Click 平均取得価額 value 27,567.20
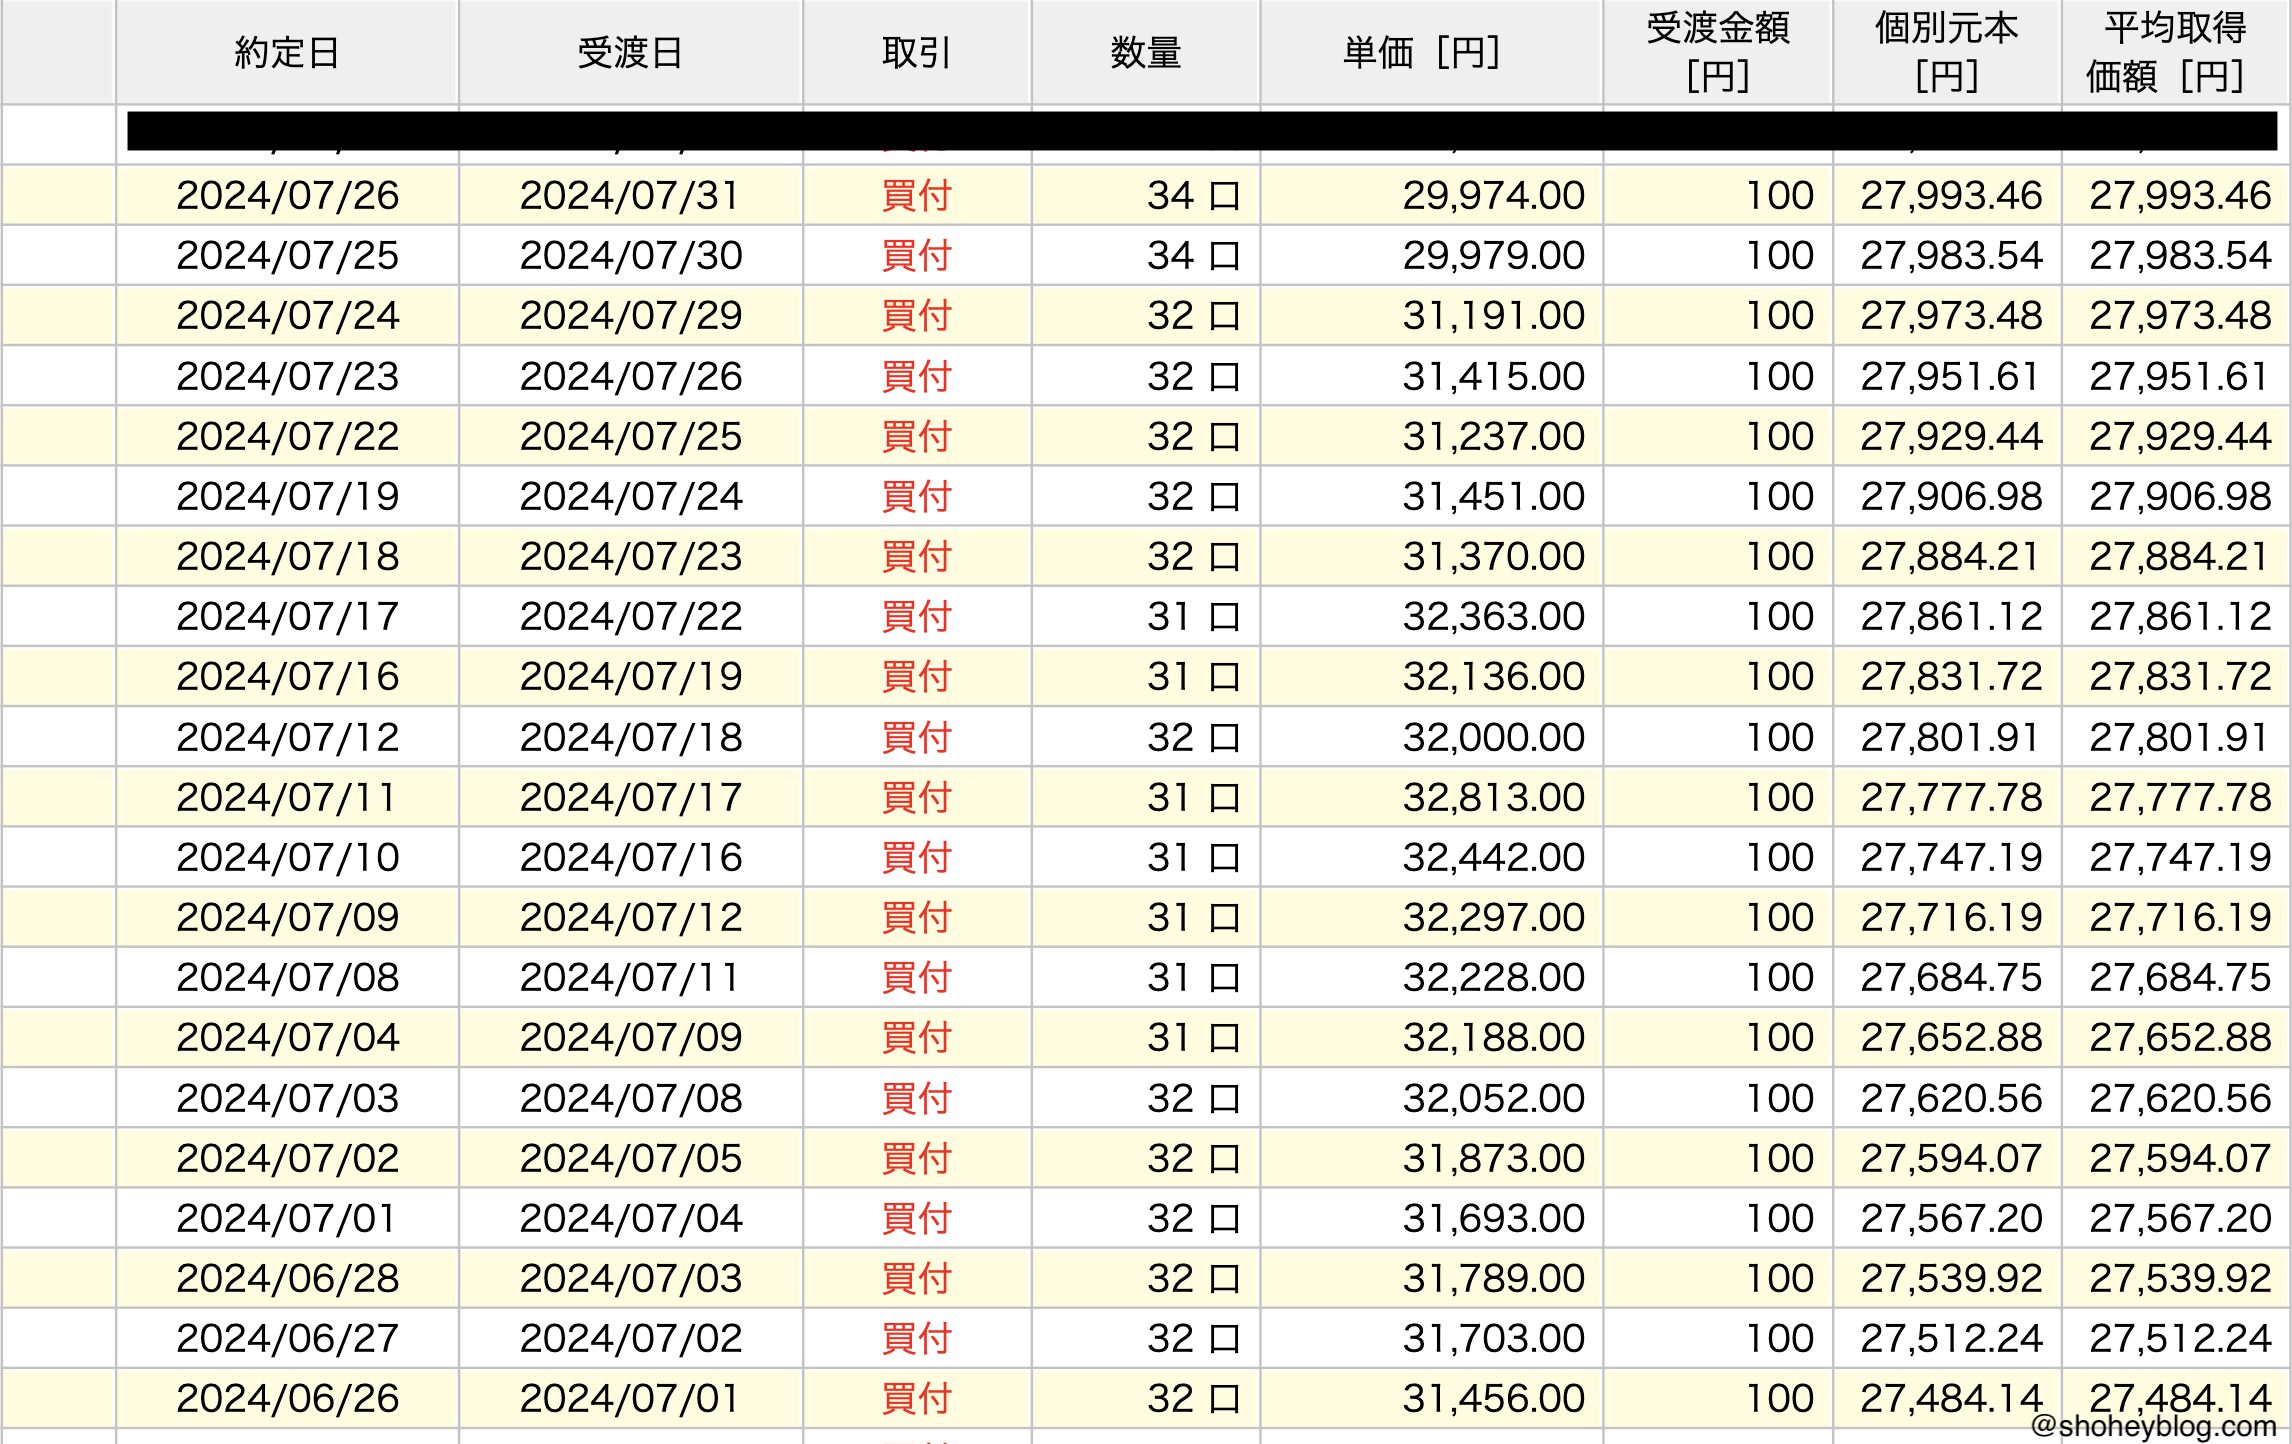This screenshot has width=2292, height=1444. coord(2180,1218)
